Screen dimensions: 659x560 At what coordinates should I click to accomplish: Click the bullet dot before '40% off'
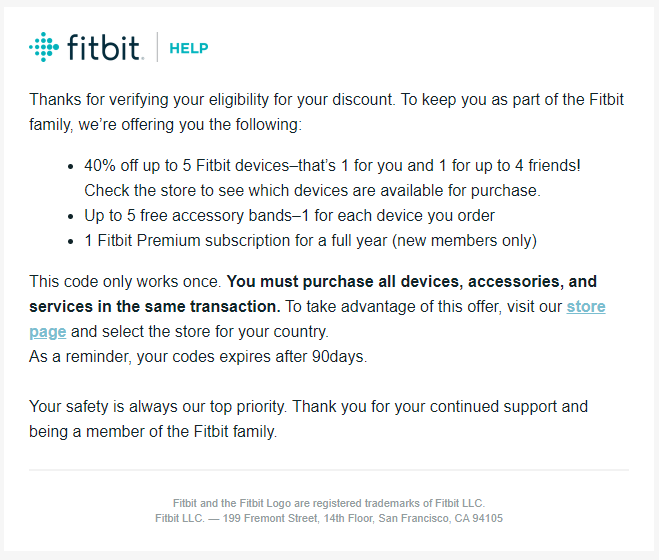point(70,165)
